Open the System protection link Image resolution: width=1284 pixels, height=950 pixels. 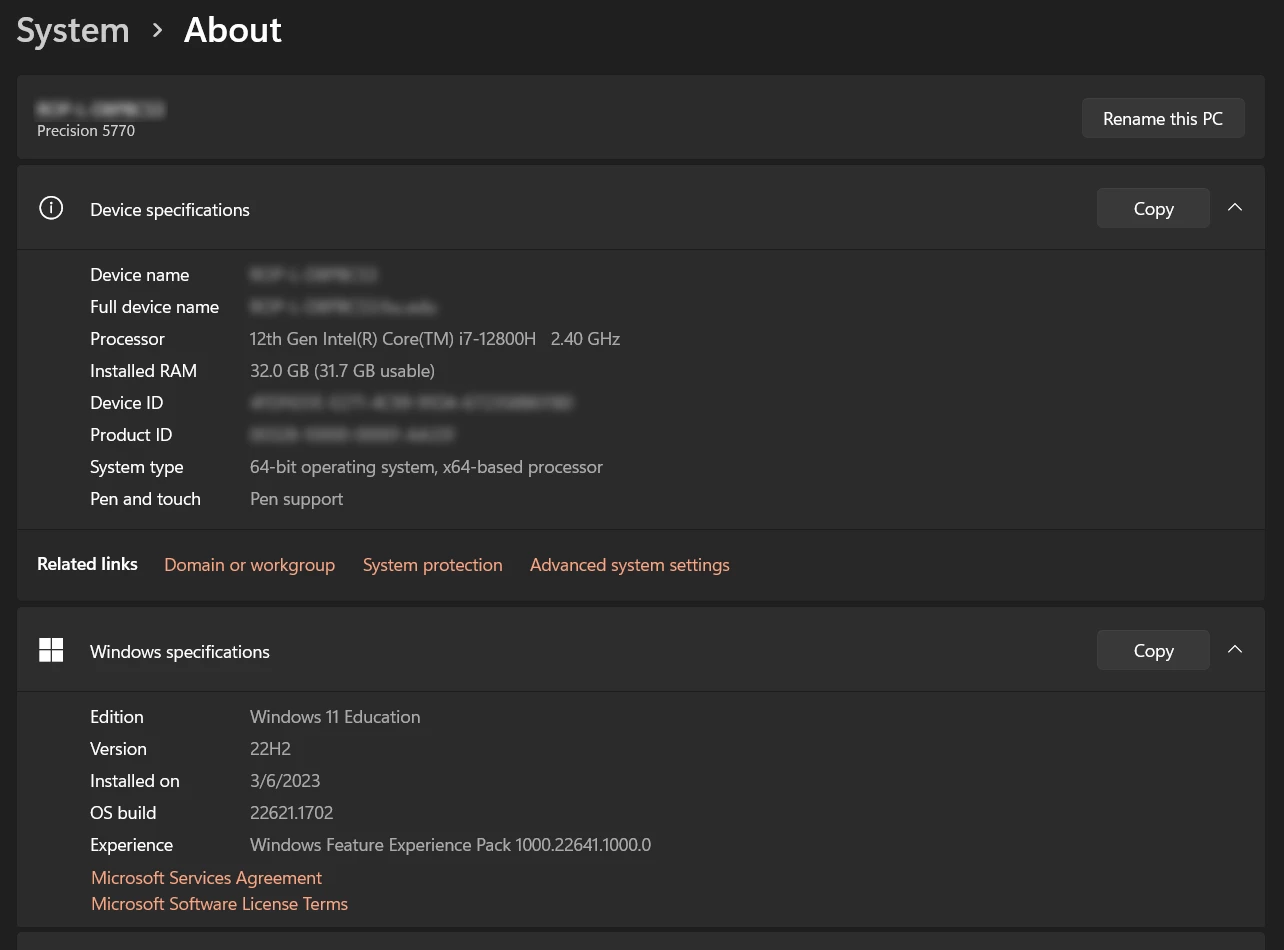click(x=432, y=565)
